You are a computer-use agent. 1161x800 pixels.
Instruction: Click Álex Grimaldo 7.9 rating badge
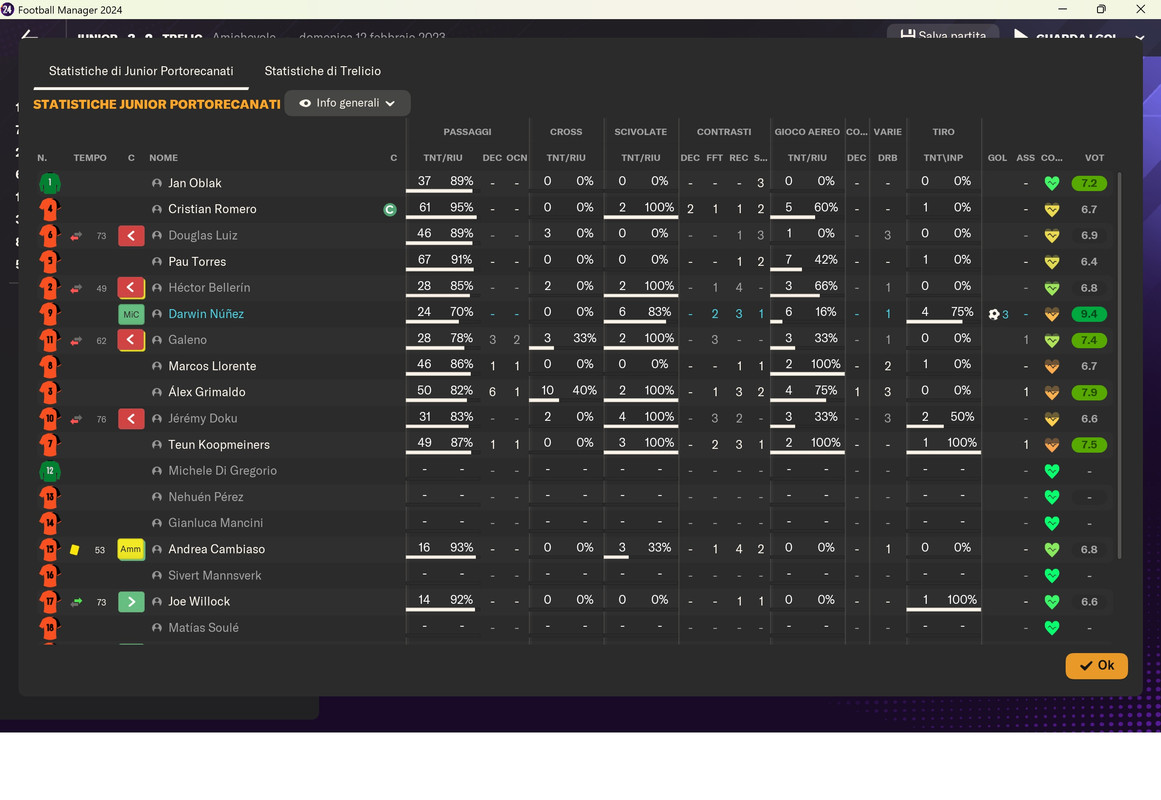click(1088, 393)
